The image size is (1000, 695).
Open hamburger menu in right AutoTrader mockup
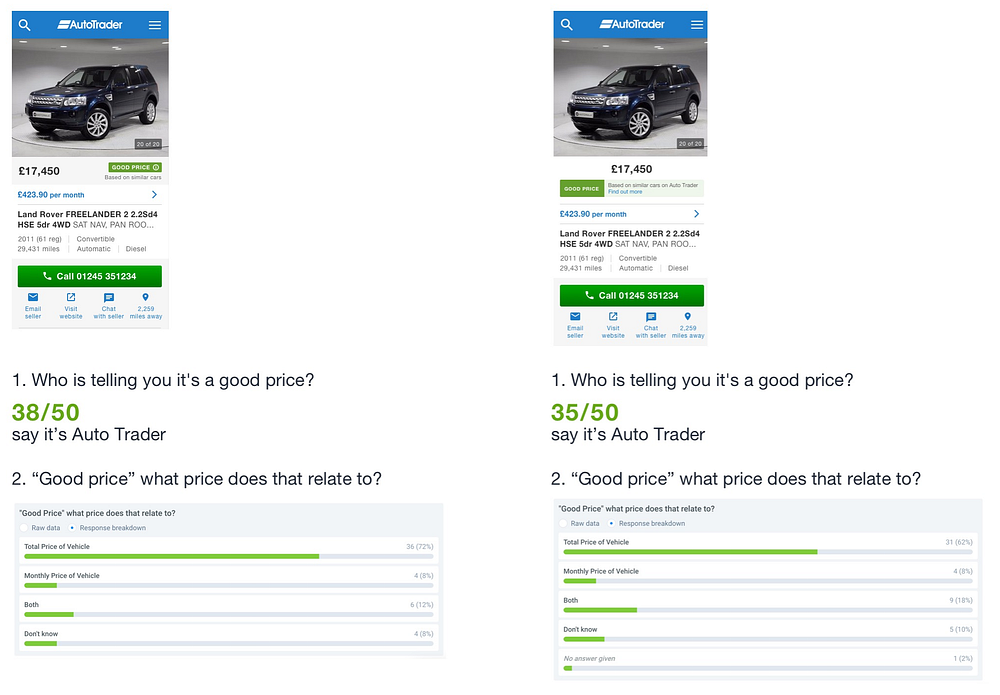(x=697, y=24)
